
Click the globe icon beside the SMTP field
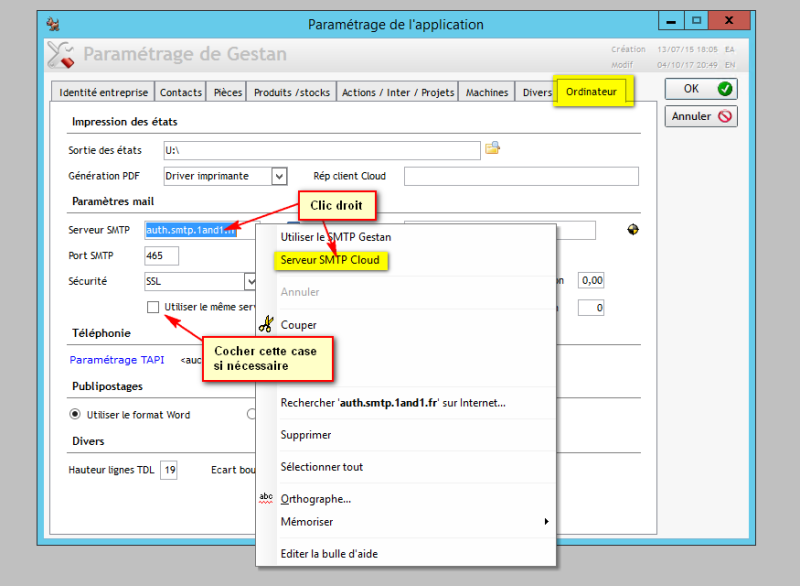pos(633,229)
